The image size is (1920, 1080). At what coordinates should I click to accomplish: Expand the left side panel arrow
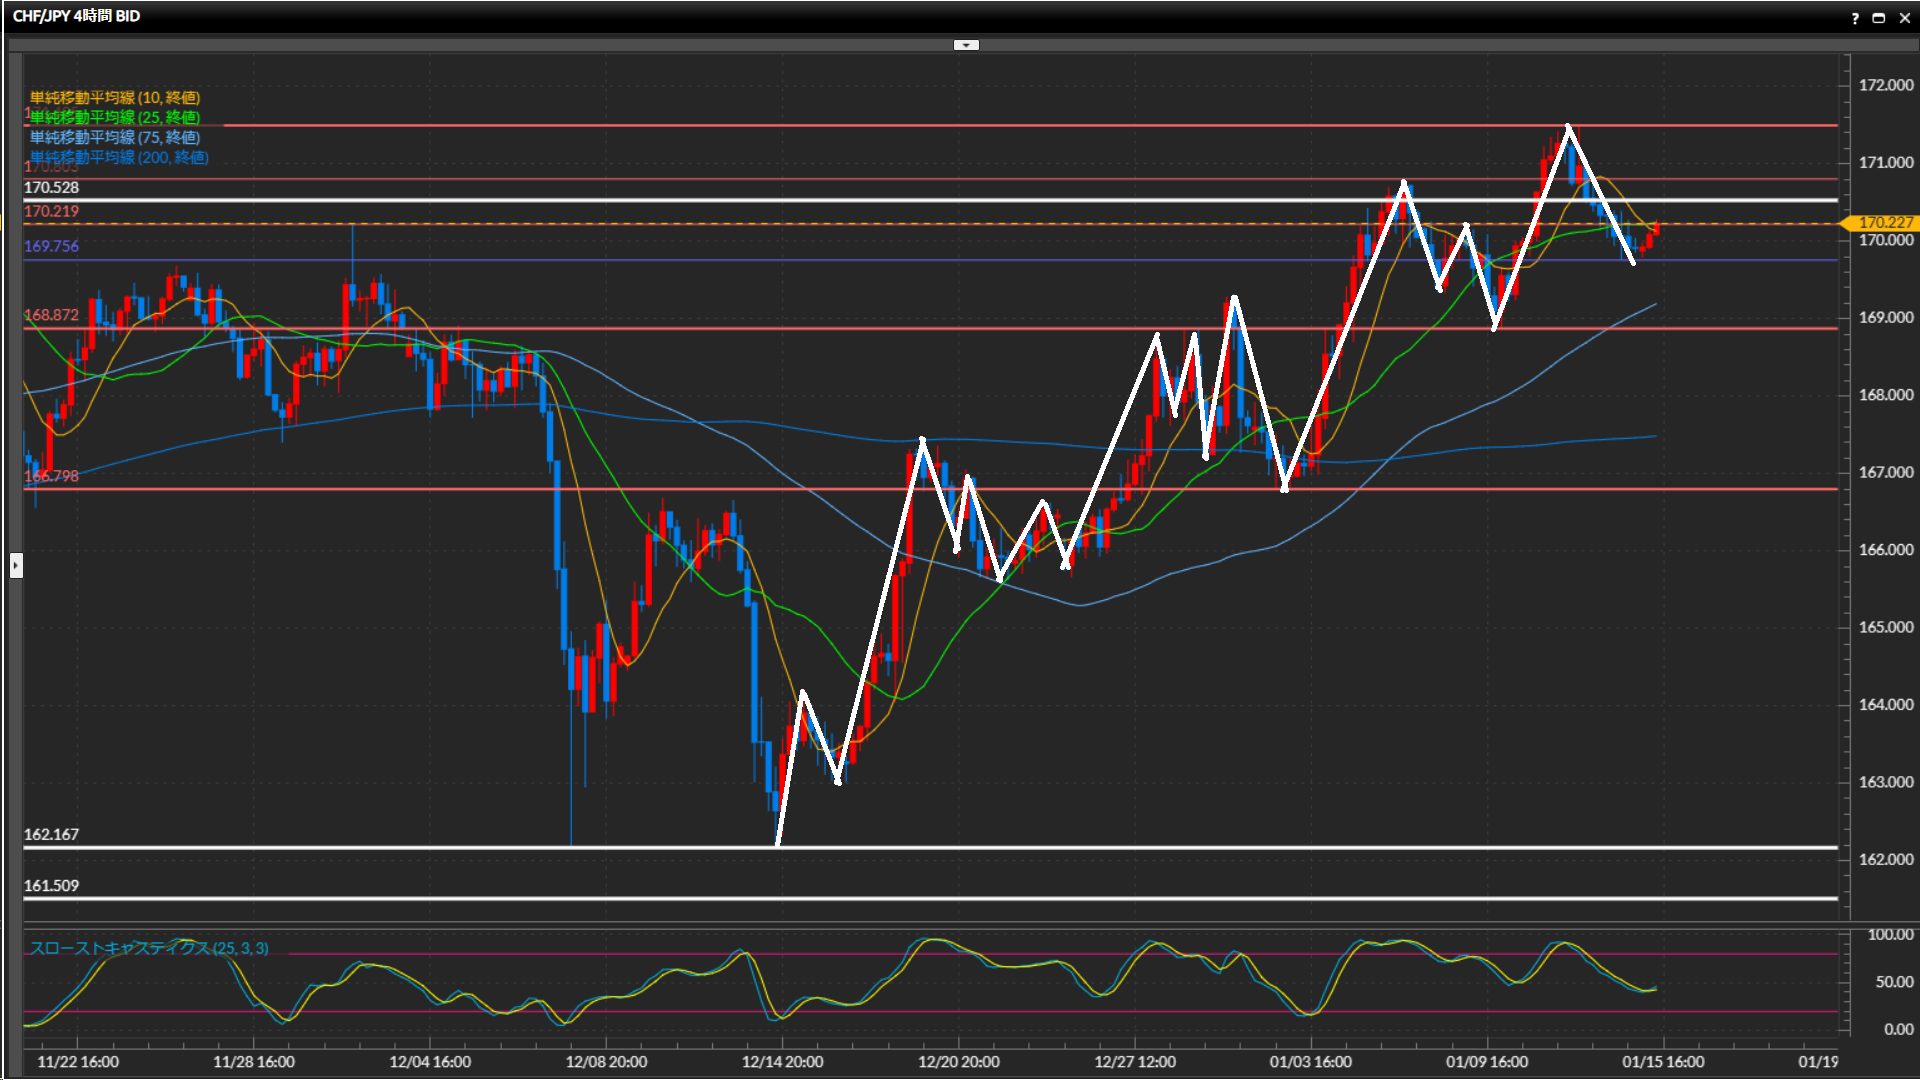[x=16, y=566]
